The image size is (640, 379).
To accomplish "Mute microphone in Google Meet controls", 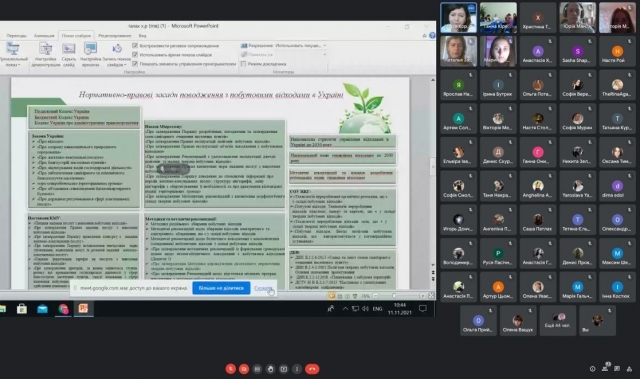I will click(231, 369).
